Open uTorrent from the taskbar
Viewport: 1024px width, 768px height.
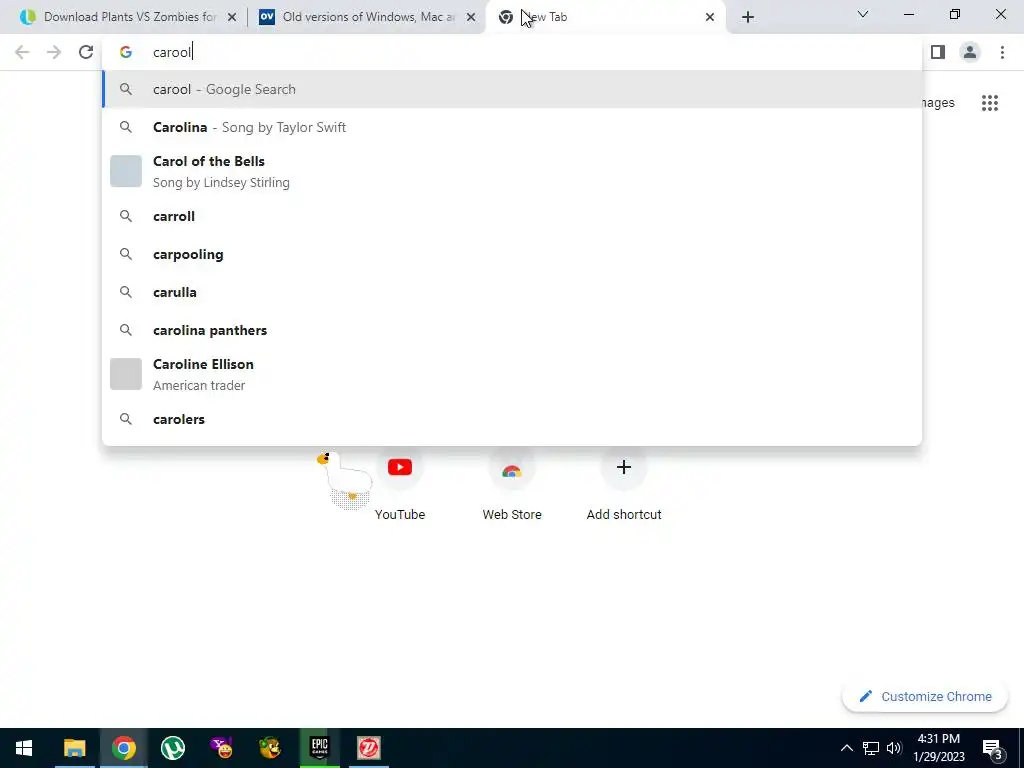click(x=172, y=748)
